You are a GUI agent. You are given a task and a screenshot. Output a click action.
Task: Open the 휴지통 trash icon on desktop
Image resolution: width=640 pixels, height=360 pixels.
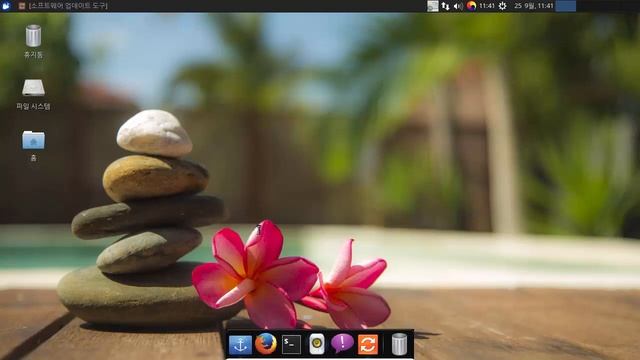tap(33, 36)
